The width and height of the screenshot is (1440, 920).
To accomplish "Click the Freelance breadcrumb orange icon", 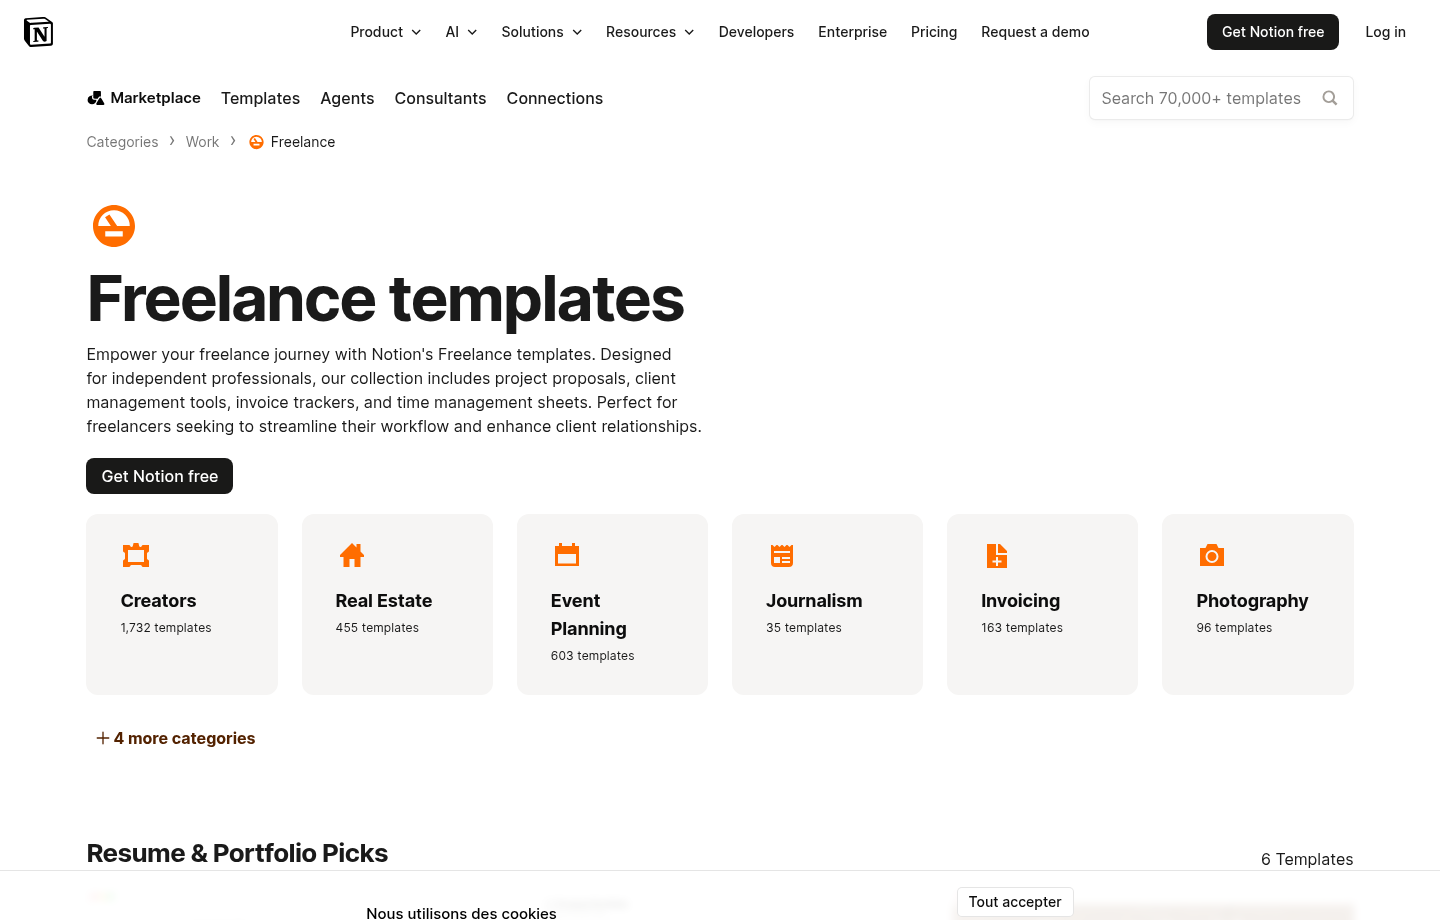I will (x=256, y=142).
